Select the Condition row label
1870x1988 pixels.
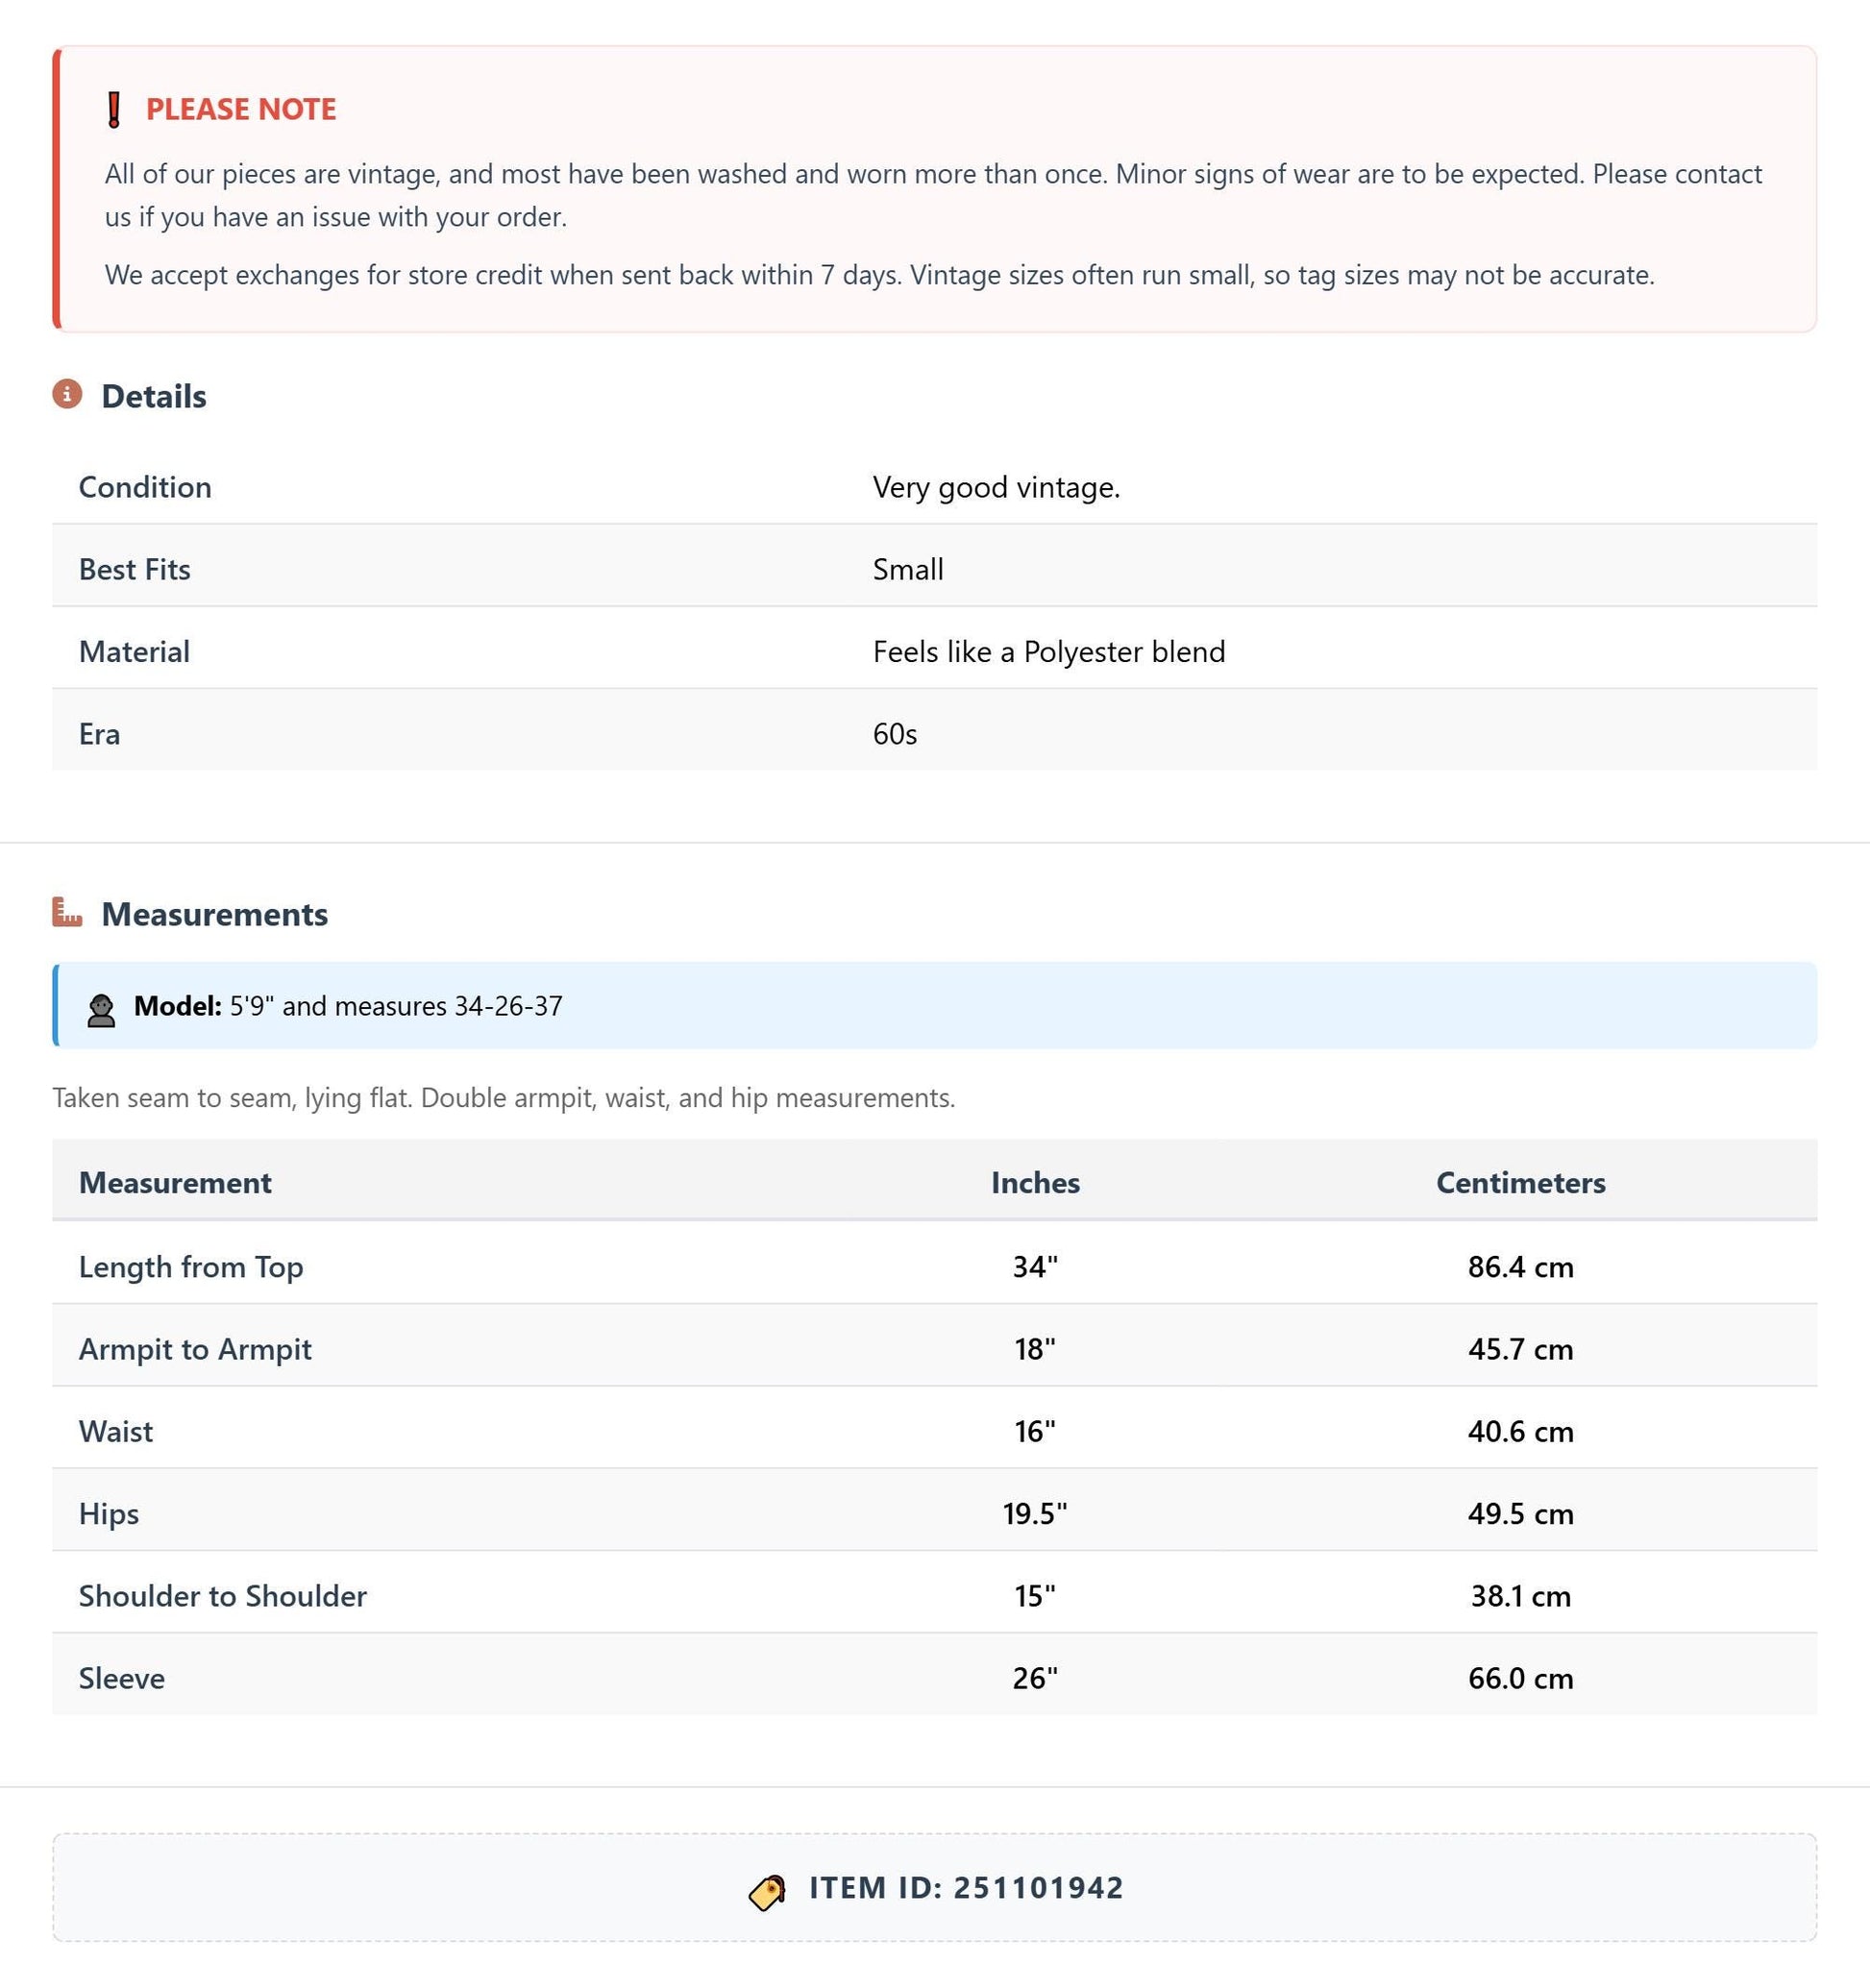pos(145,487)
